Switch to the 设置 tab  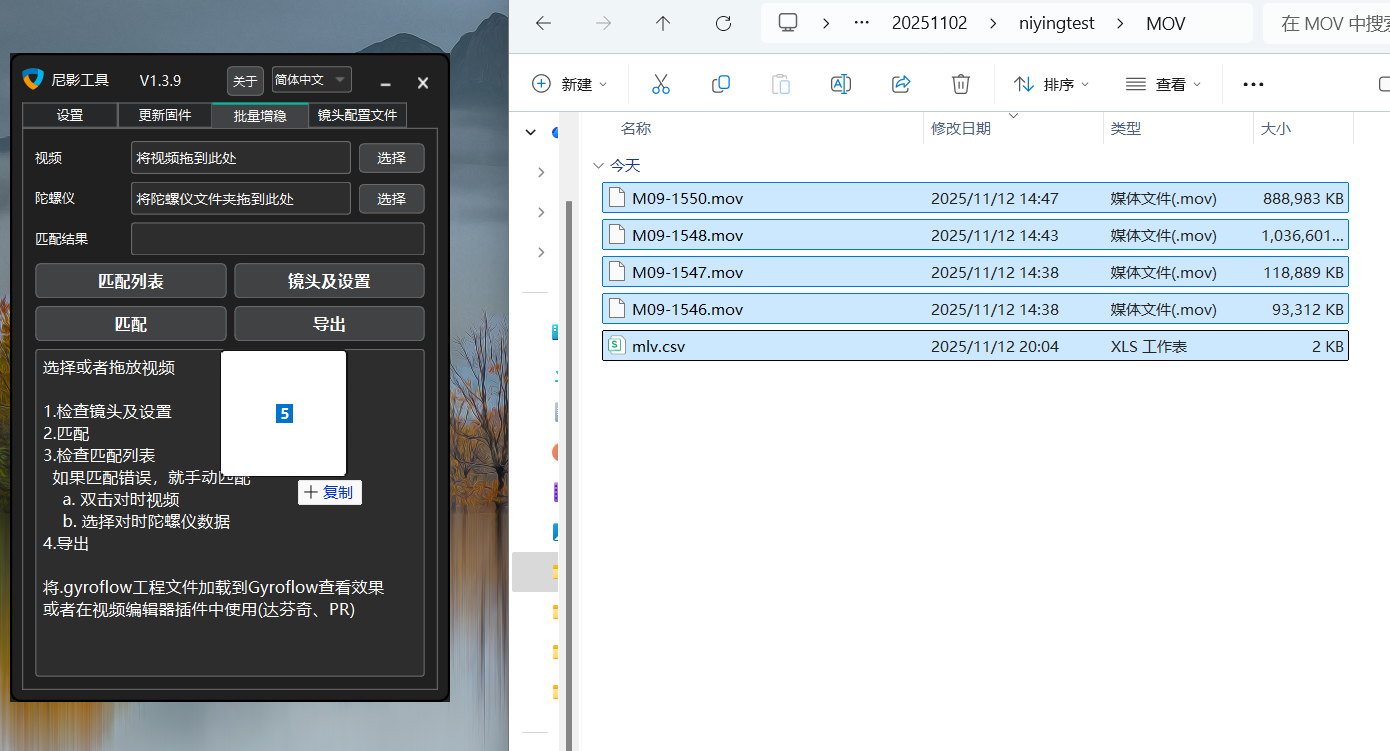[70, 115]
